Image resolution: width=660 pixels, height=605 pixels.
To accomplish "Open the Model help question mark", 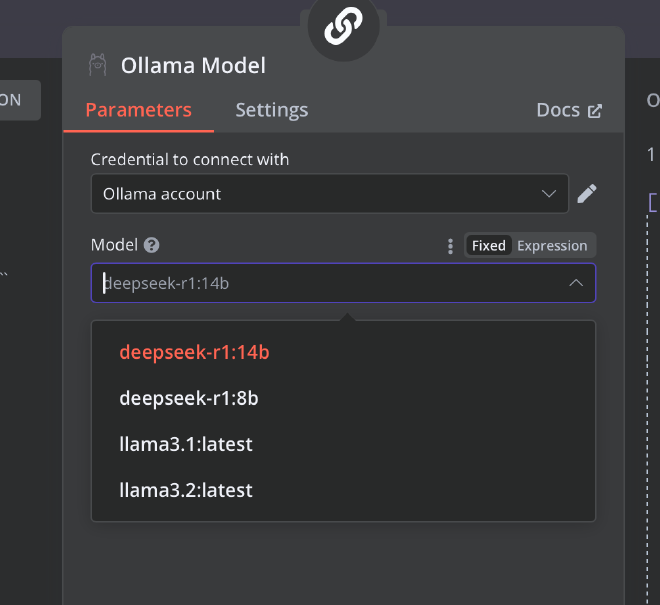I will click(152, 245).
